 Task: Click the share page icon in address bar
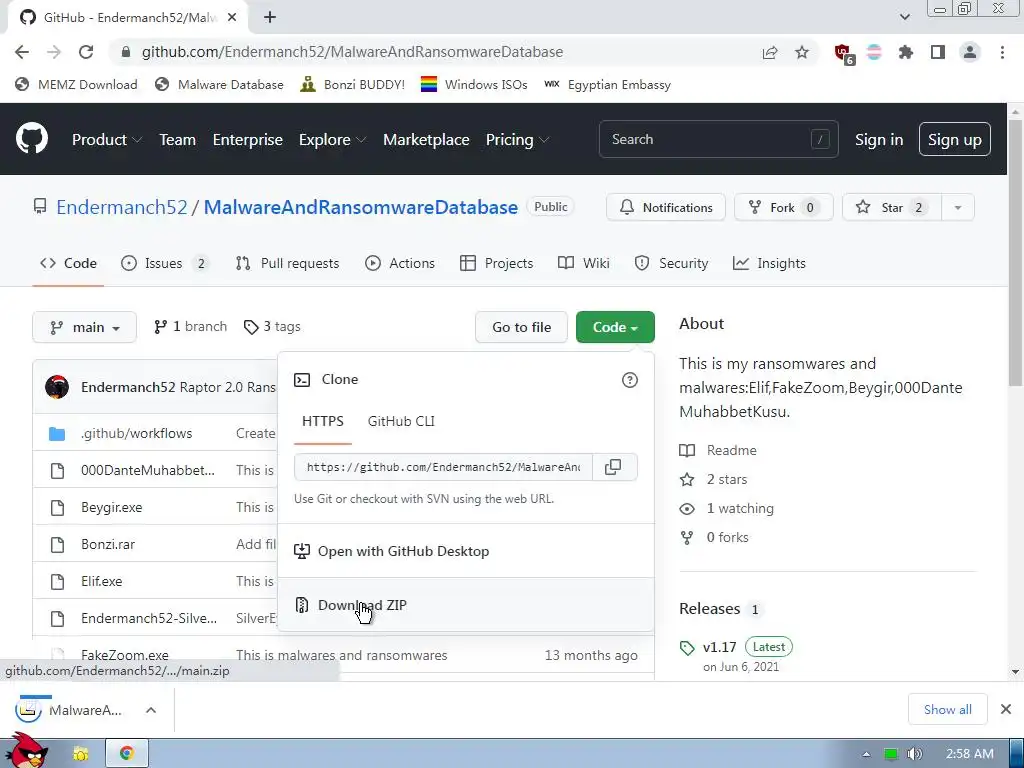click(x=770, y=52)
